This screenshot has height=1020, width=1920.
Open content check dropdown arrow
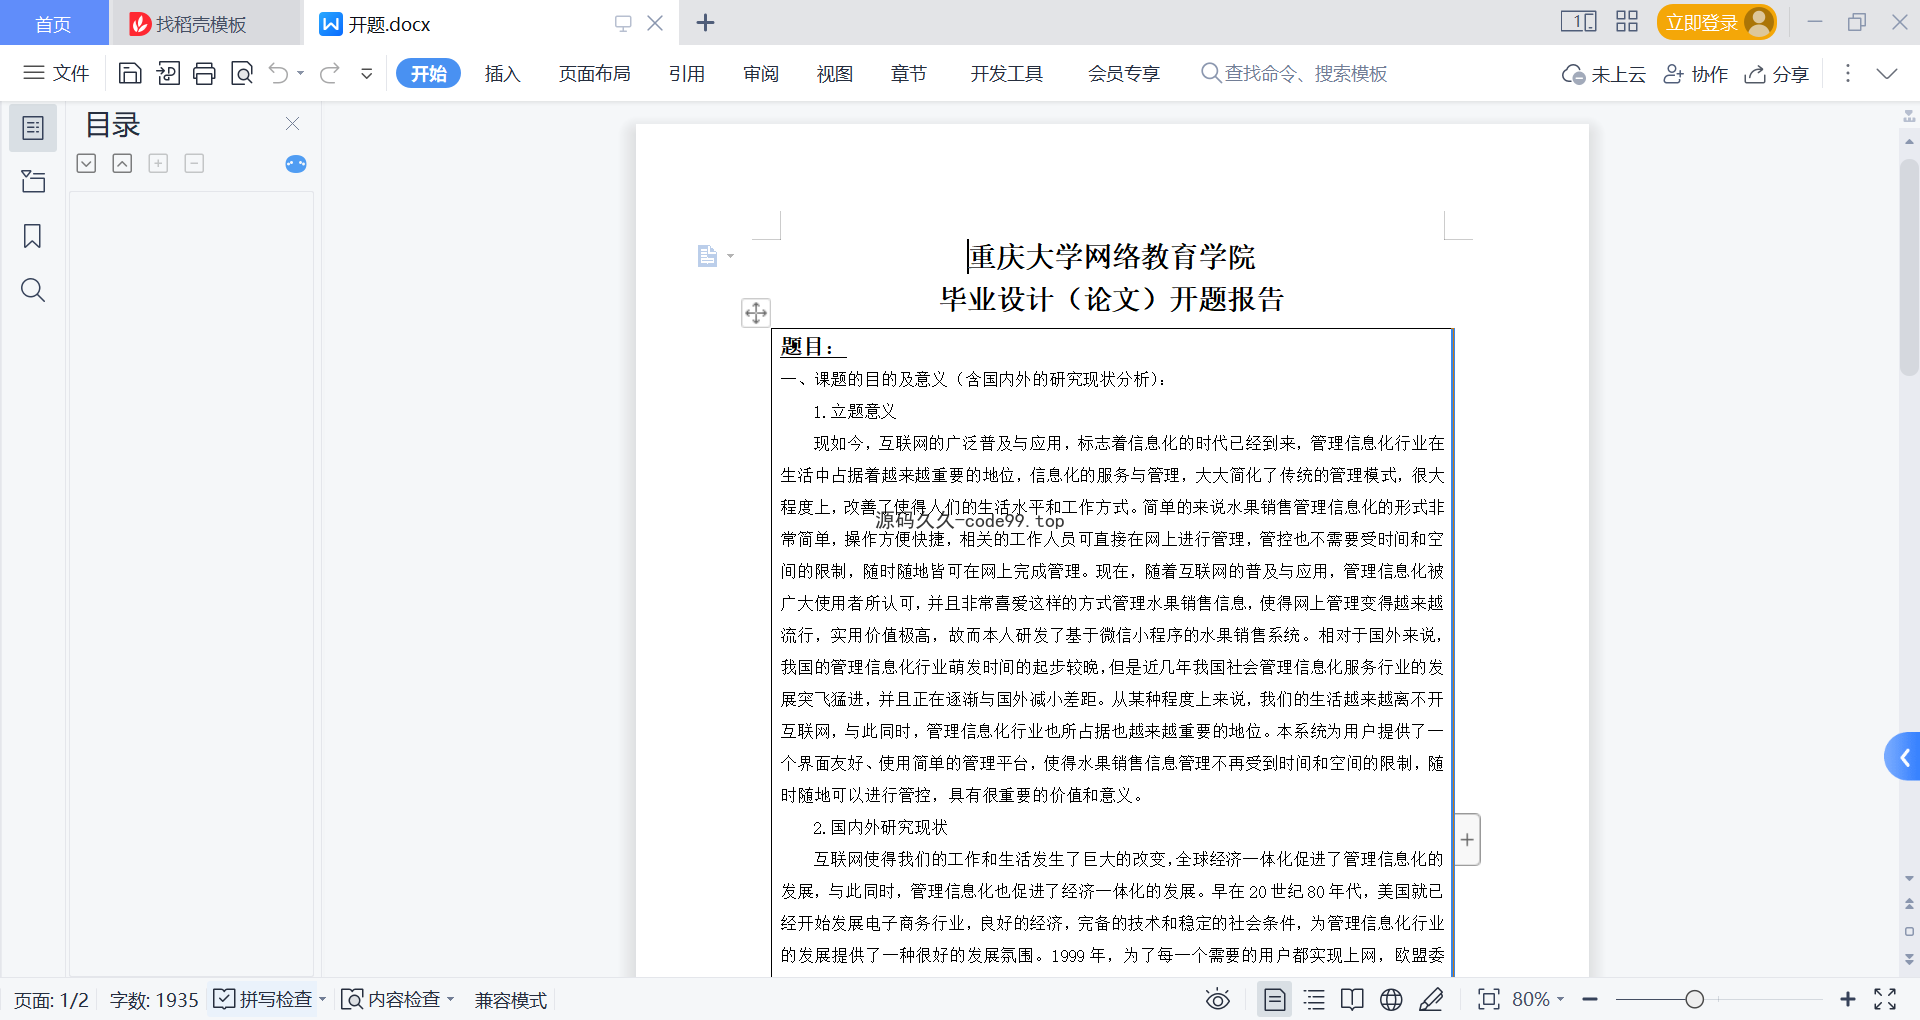click(x=451, y=1000)
